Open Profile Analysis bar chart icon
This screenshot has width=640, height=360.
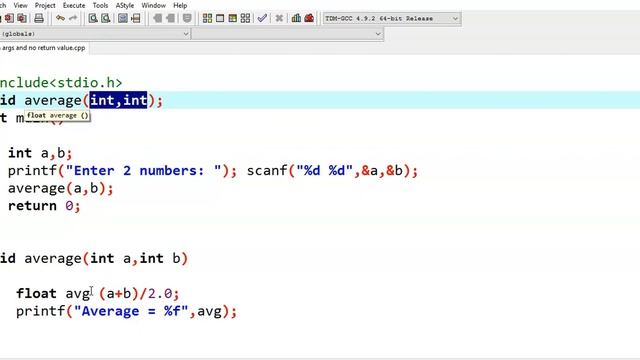click(296, 18)
